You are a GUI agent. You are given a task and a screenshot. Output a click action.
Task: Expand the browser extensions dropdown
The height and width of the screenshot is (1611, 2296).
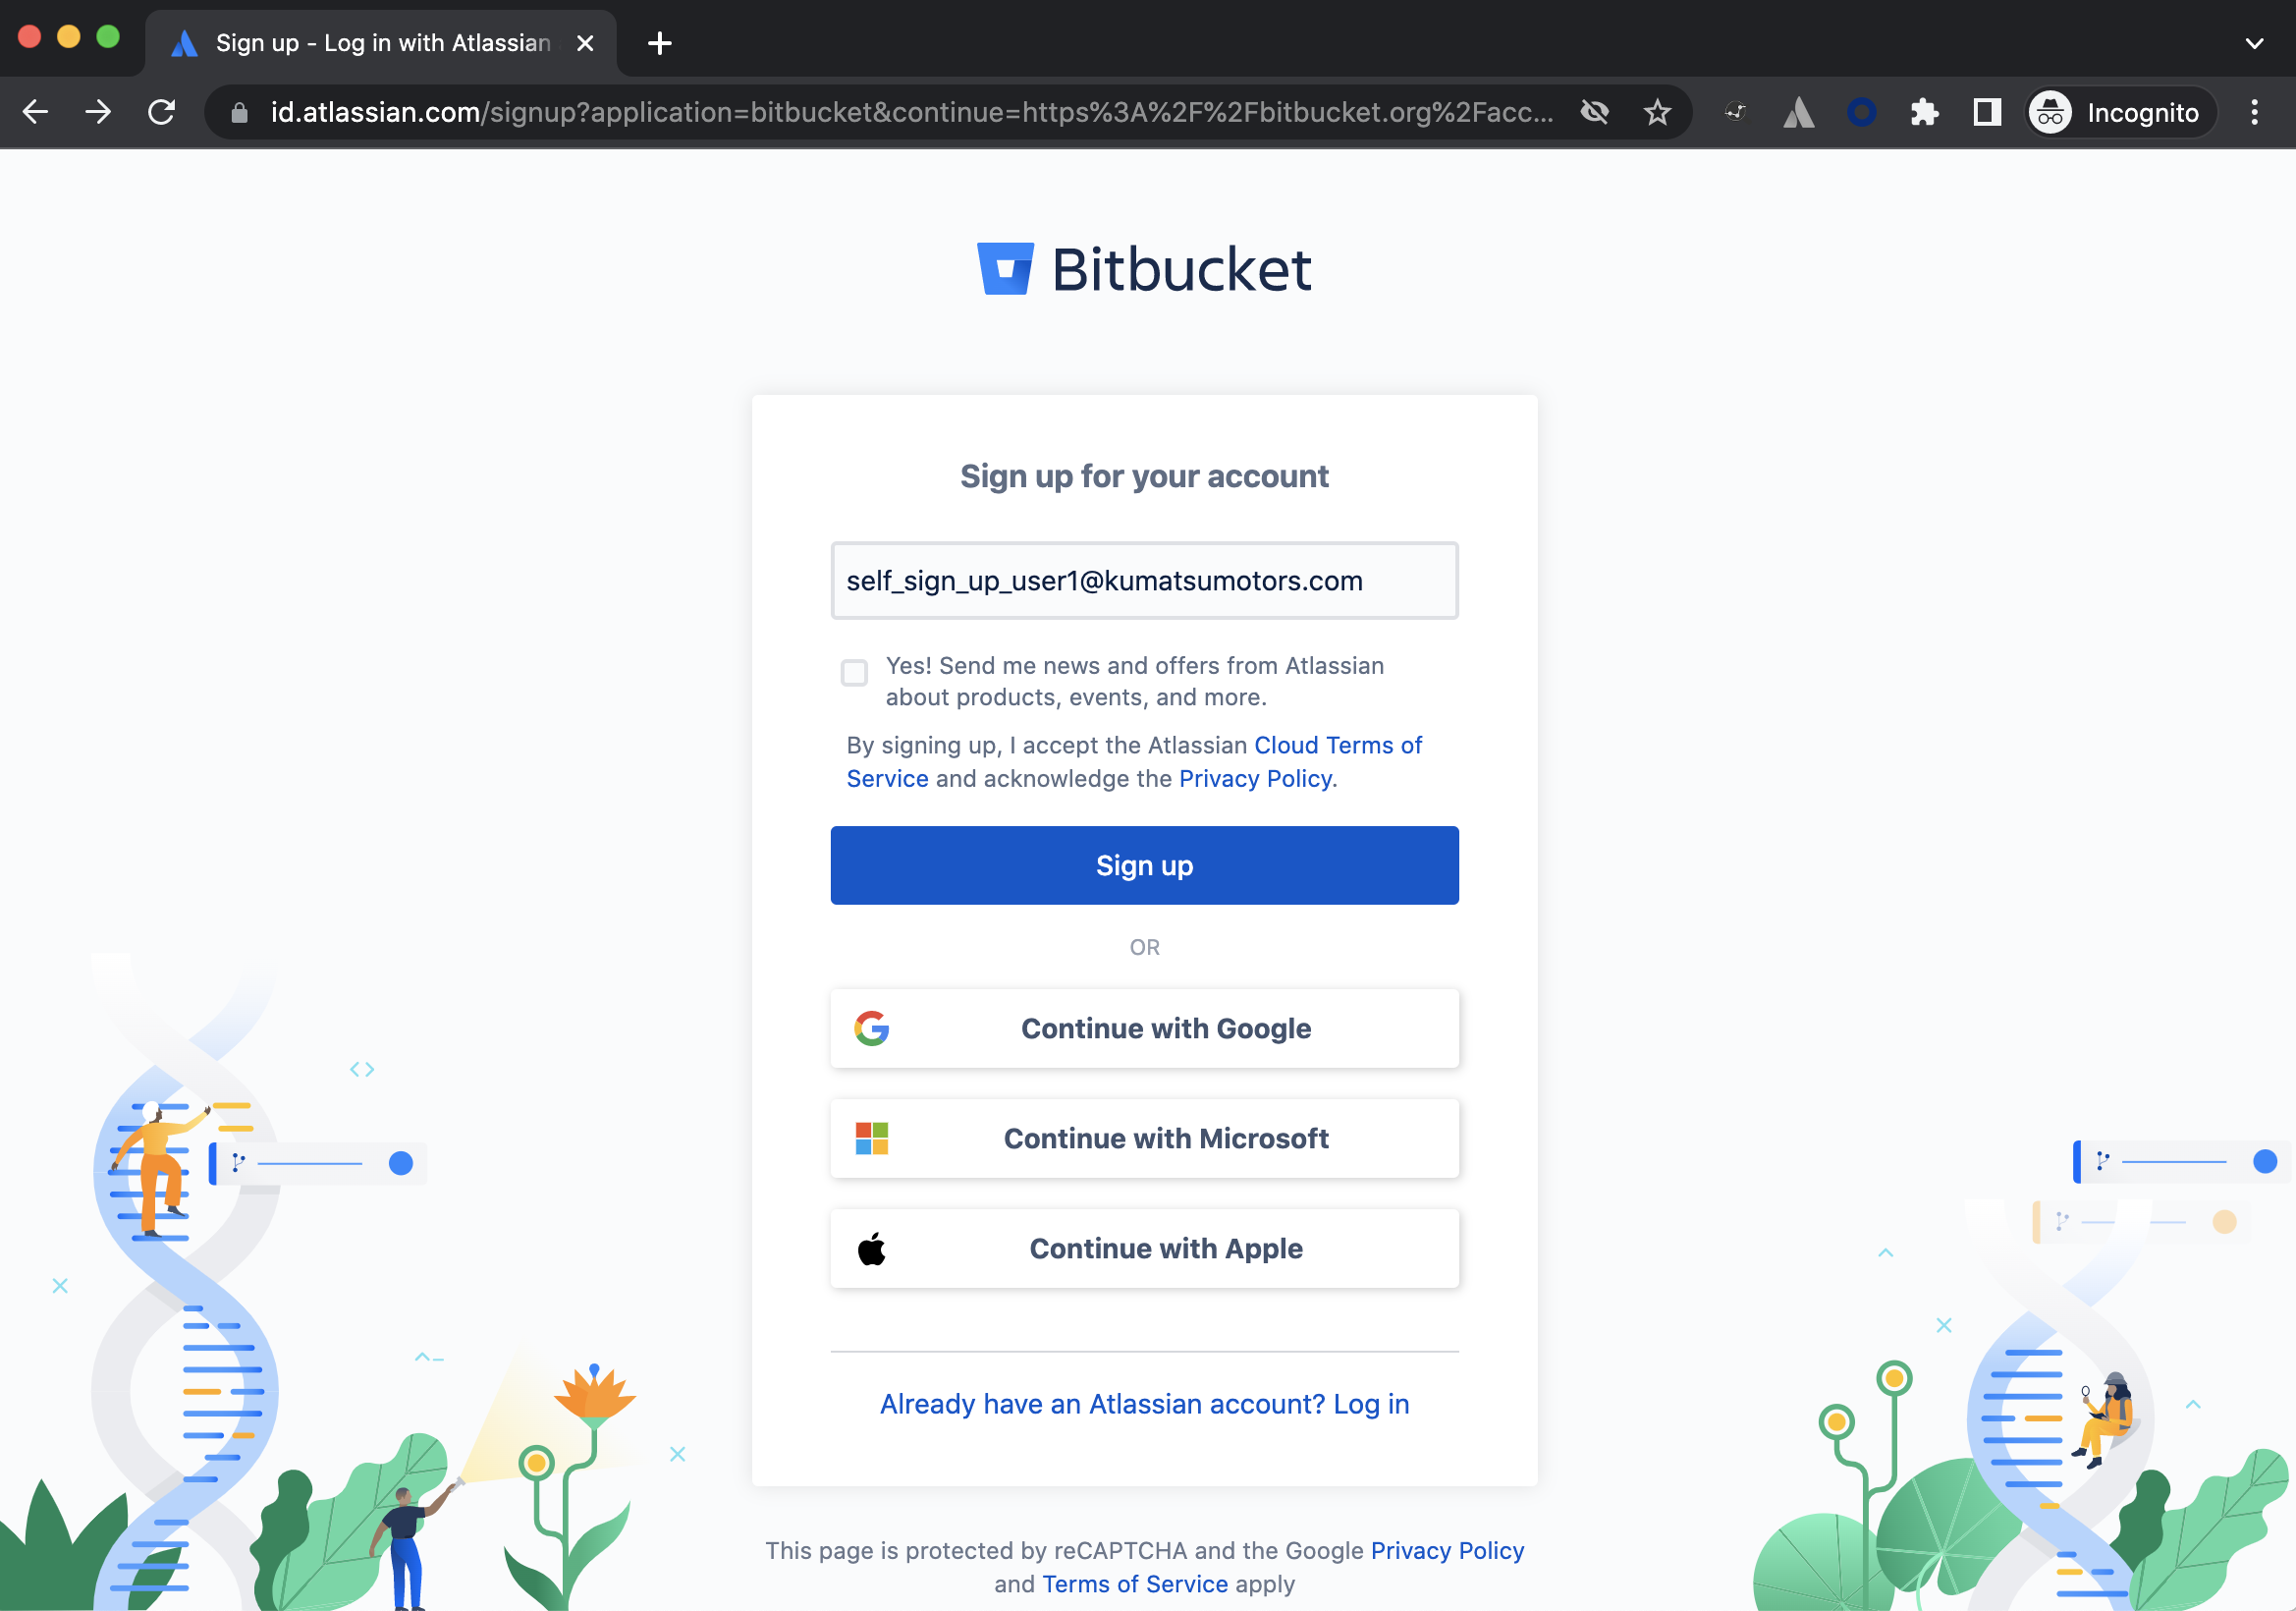coord(1921,112)
